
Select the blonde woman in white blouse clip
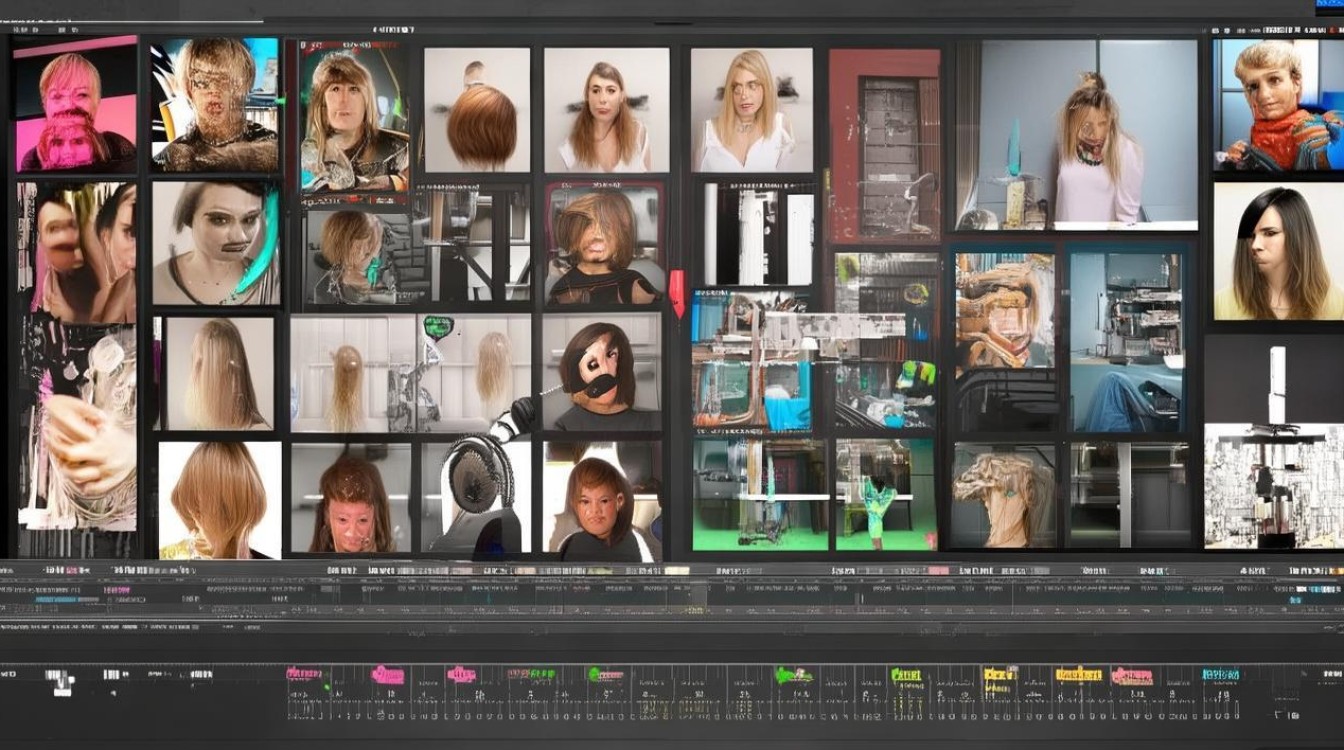pos(752,109)
